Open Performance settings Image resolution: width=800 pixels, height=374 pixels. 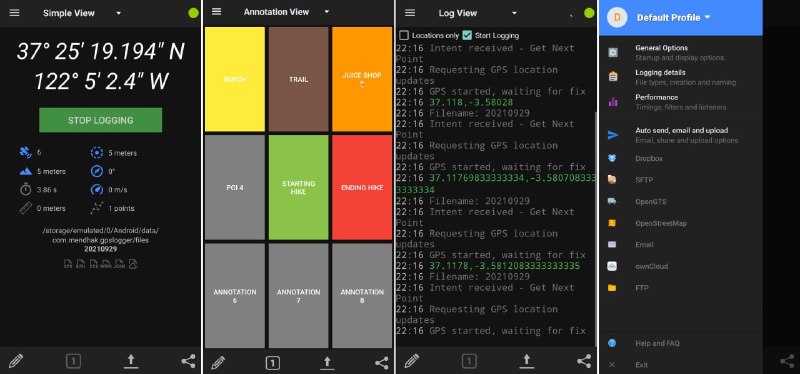click(x=681, y=102)
